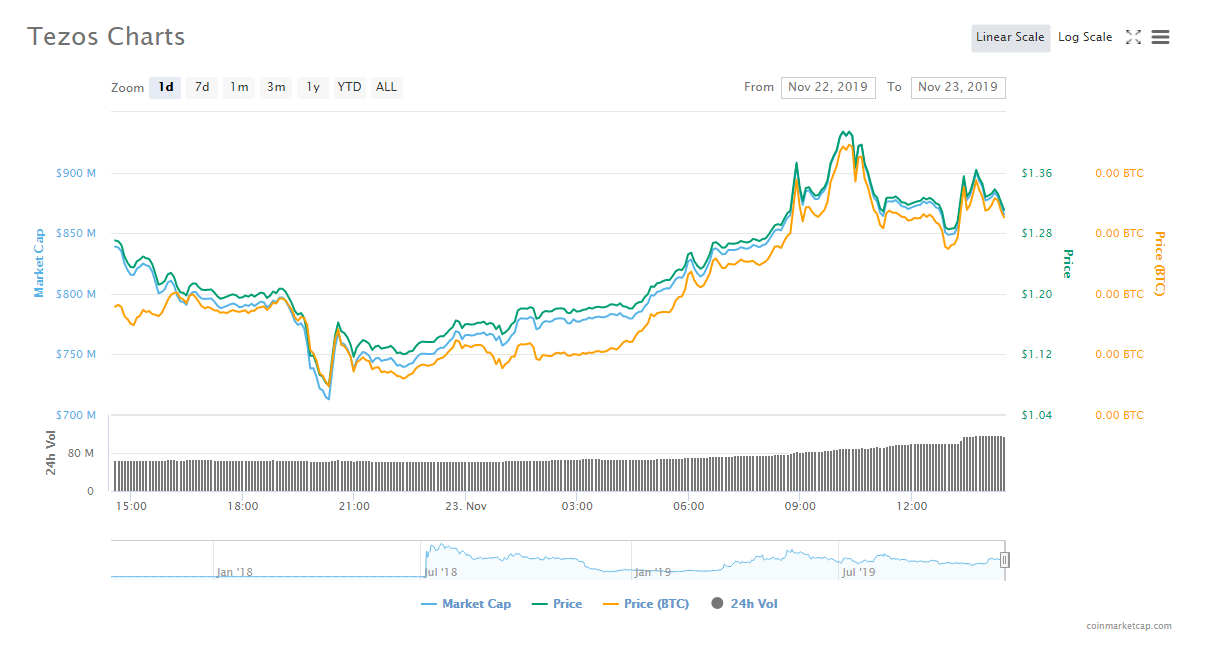The image size is (1206, 661).
Task: Grab the navigator right range handle
Action: coord(1005,560)
